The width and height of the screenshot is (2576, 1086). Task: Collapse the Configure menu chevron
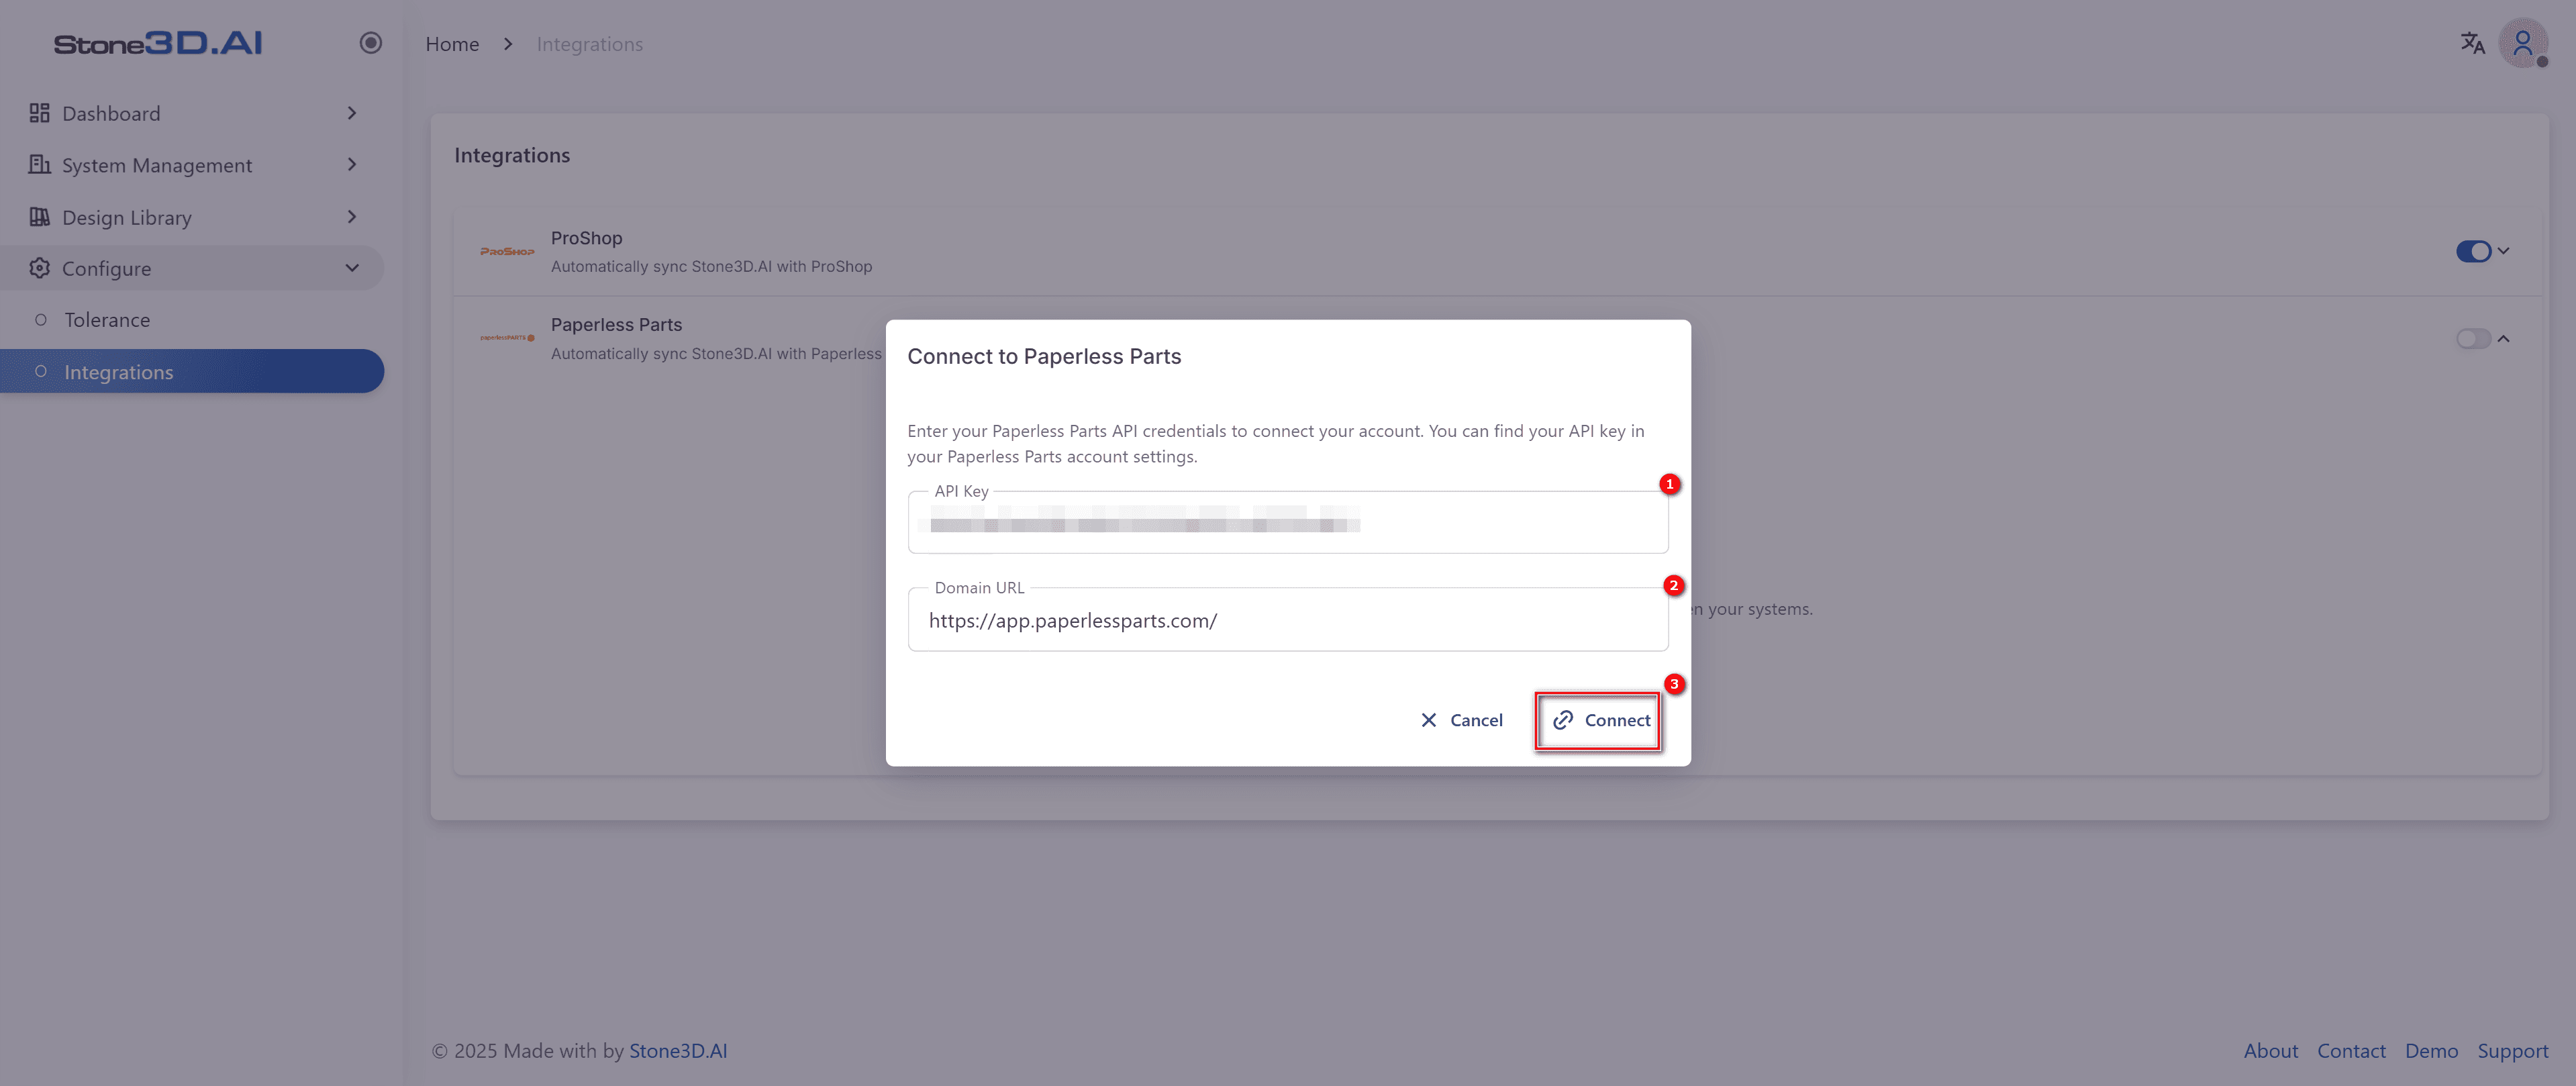click(x=352, y=268)
